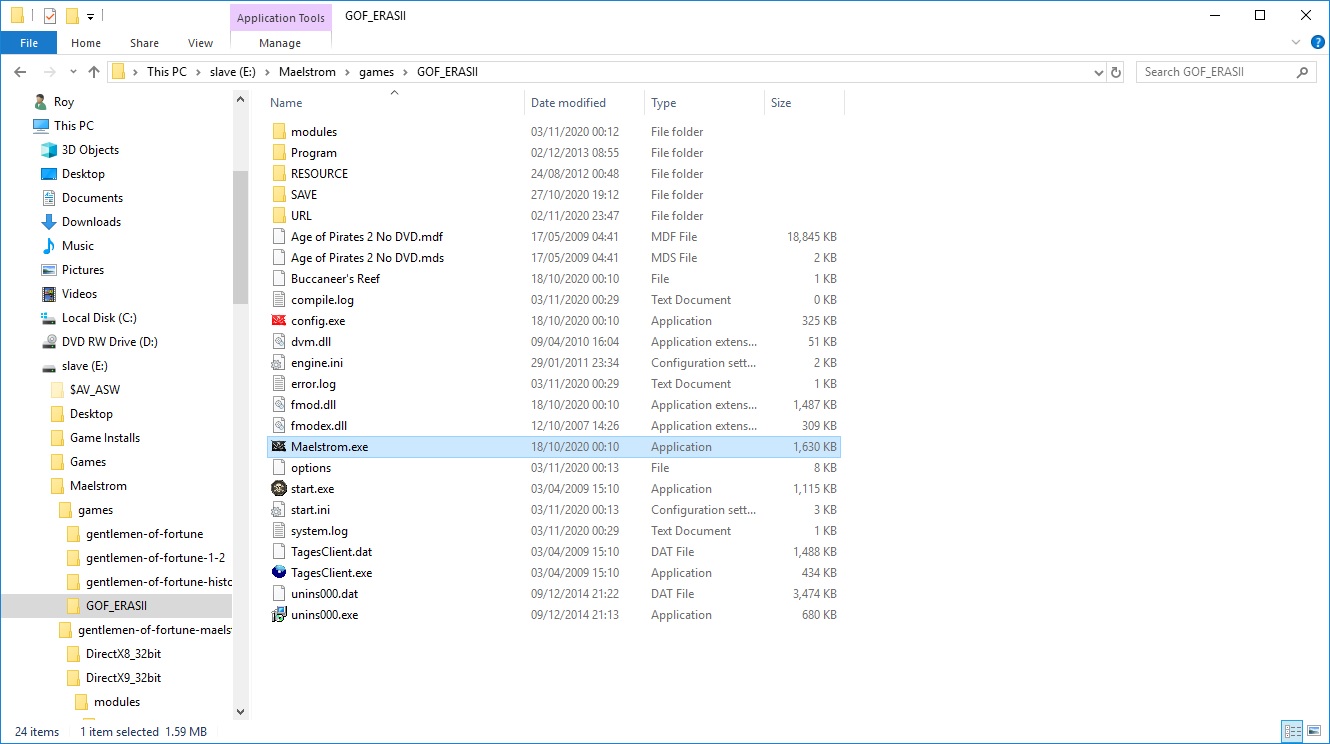The image size is (1330, 744).
Task: Select the engine.ini settings file icon
Action: coord(279,363)
